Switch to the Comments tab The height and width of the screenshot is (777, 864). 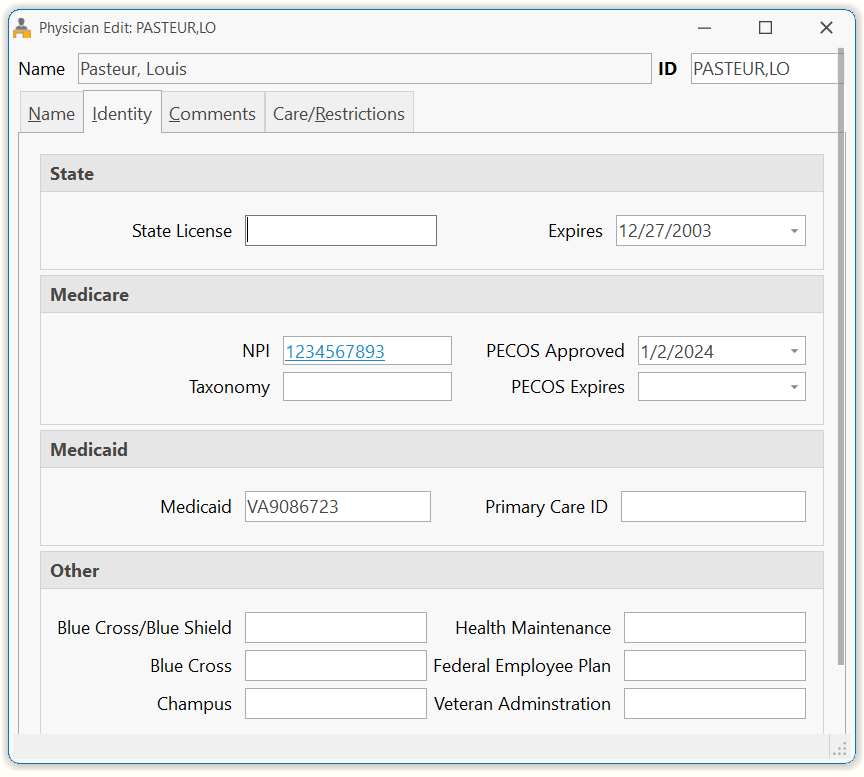(212, 114)
